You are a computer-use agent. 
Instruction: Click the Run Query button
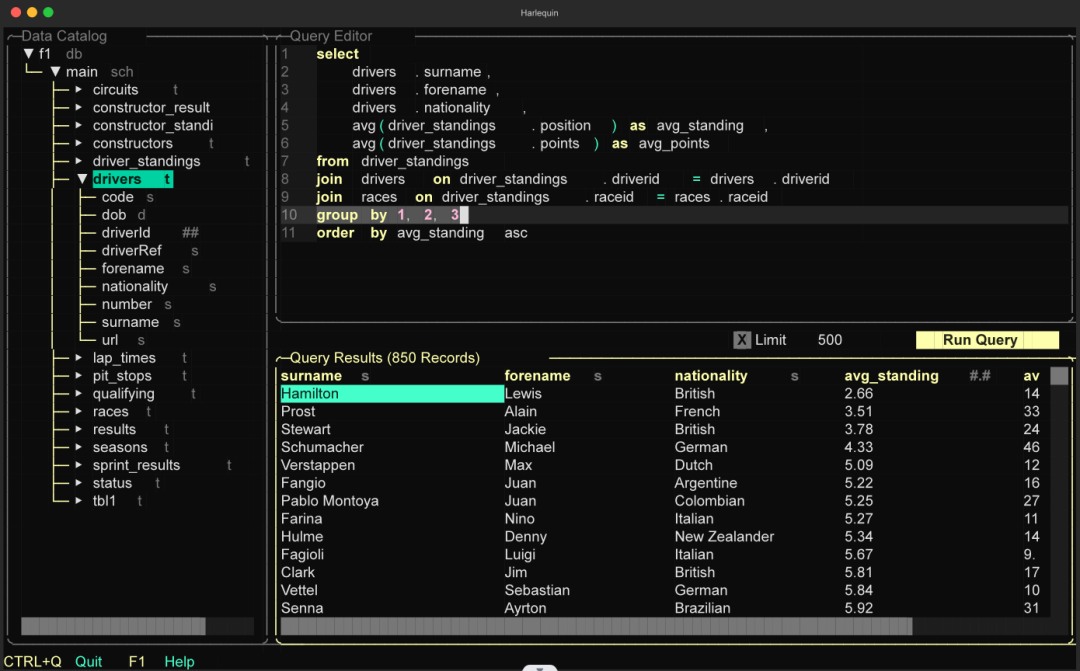(x=987, y=340)
